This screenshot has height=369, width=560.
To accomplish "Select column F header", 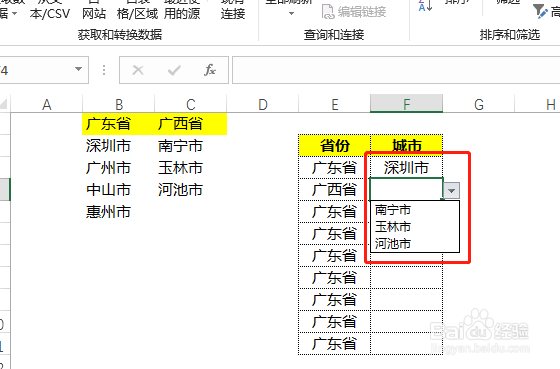I will click(406, 104).
